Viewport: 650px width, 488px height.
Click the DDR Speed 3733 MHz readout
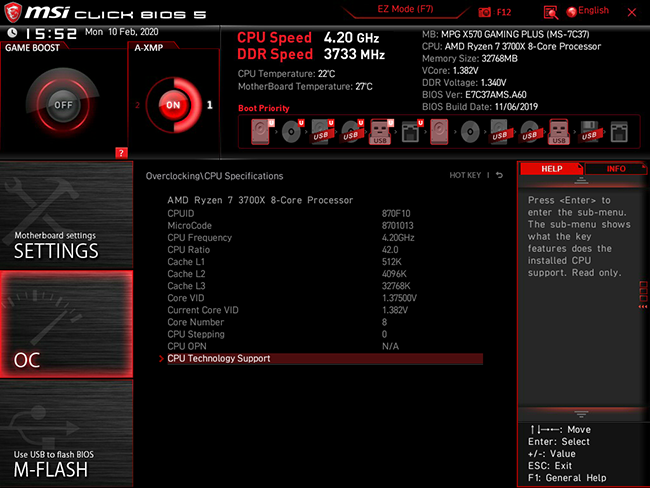(x=311, y=54)
